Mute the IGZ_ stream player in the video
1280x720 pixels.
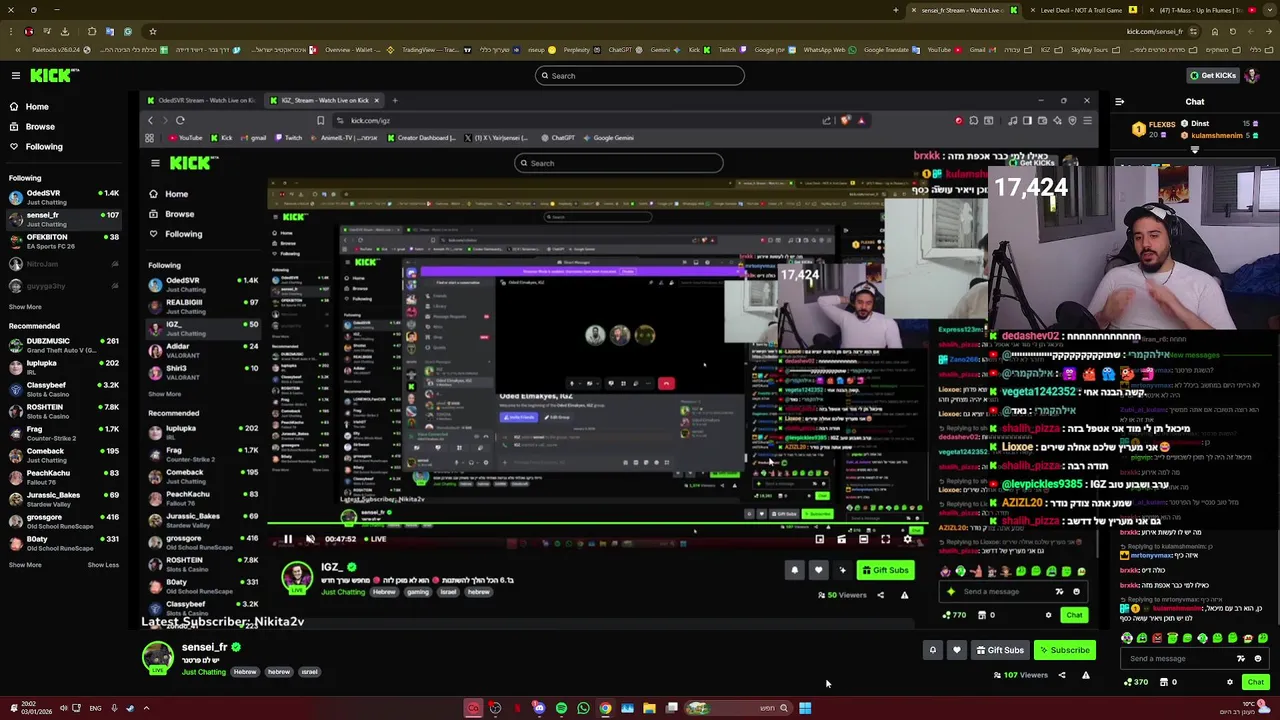click(310, 539)
